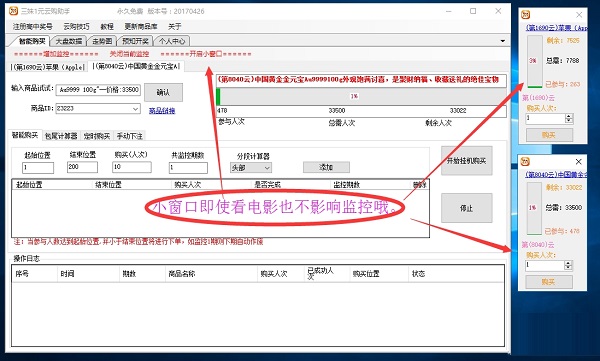Click the 监控期数 column header
Screen dimensions: 600x361
tap(369, 185)
